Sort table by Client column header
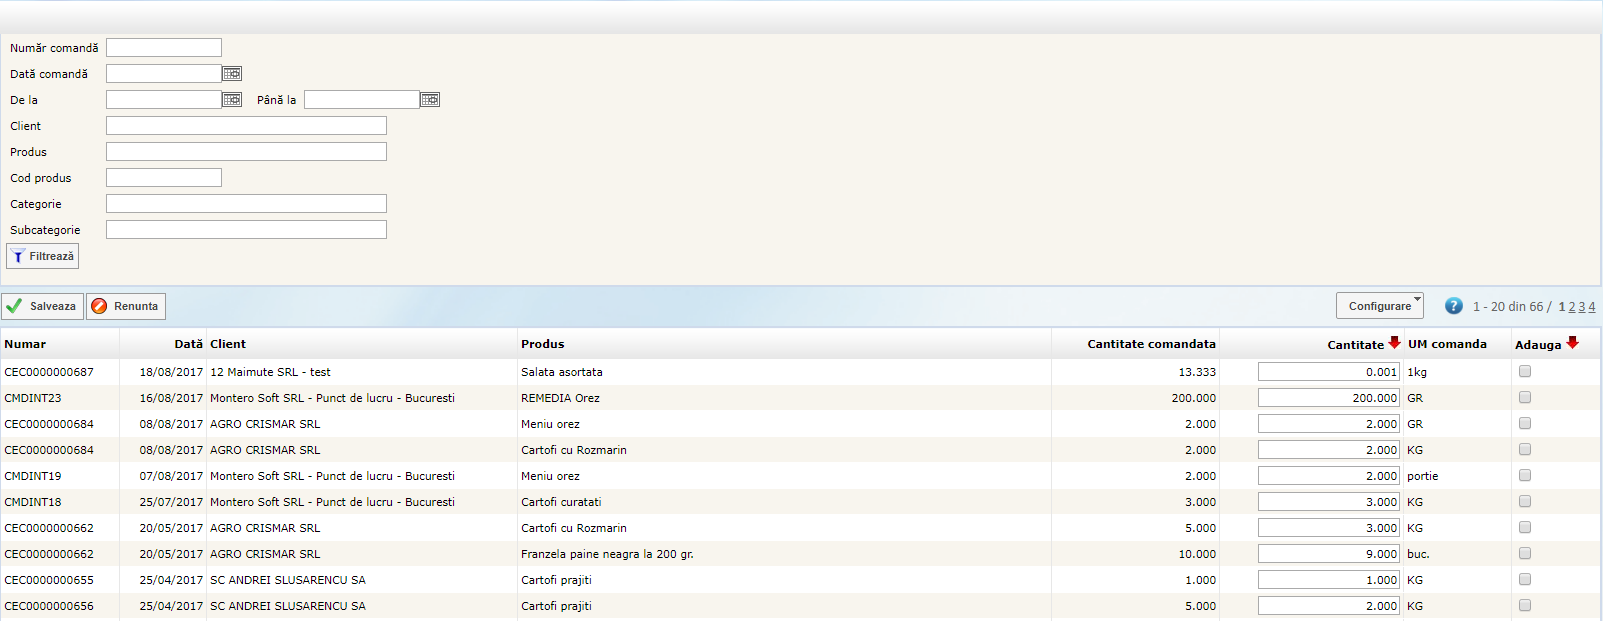Image resolution: width=1603 pixels, height=621 pixels. (x=228, y=344)
